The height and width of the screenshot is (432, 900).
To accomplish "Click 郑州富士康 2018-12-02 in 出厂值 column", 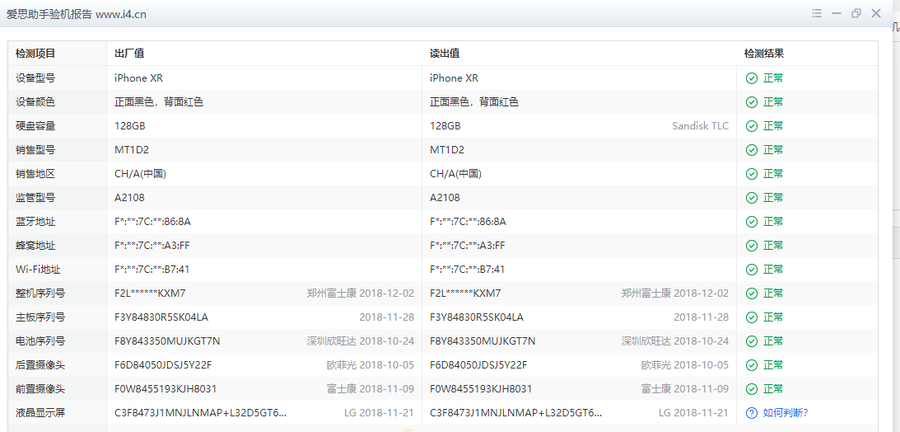I will point(360,293).
